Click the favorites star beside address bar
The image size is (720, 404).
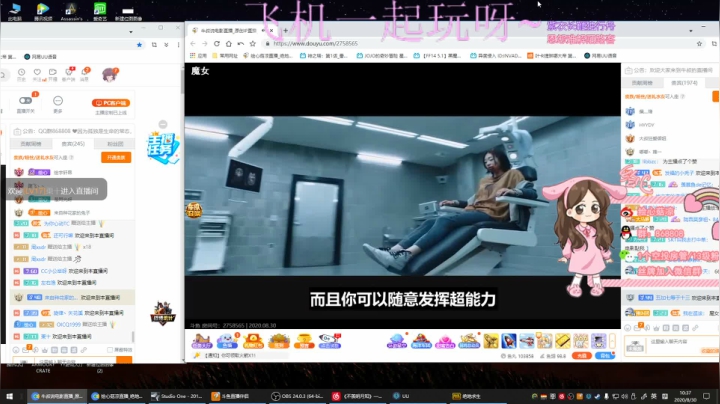(253, 44)
